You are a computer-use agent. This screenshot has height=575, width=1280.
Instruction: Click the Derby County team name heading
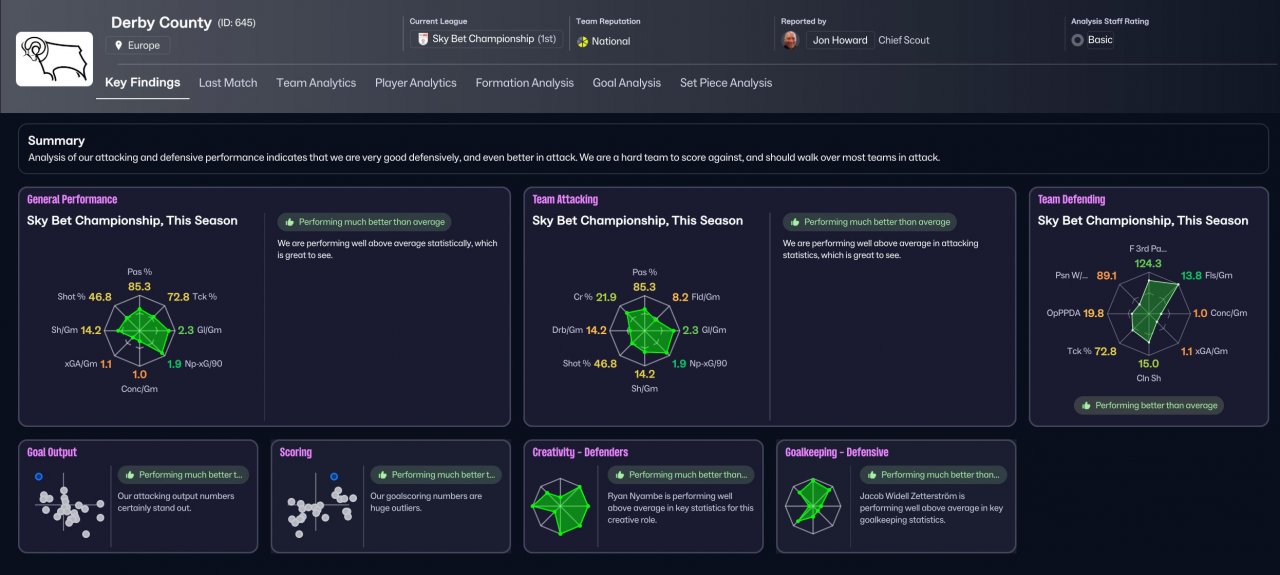(161, 22)
